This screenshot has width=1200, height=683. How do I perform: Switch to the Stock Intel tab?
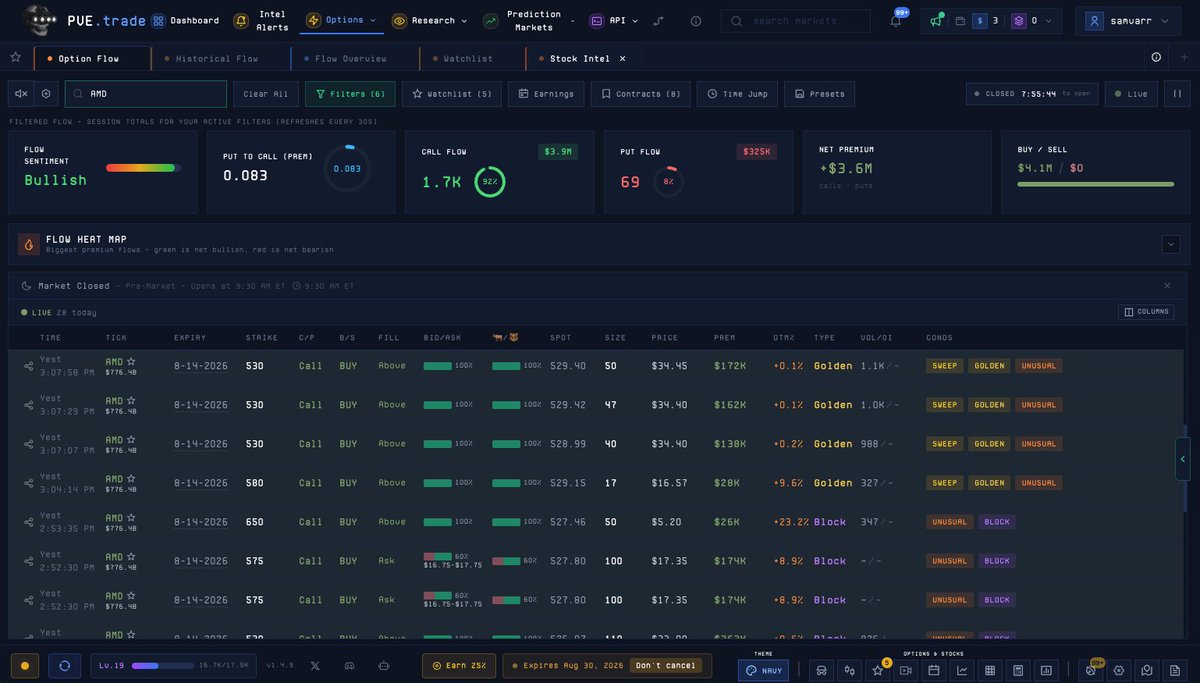580,58
